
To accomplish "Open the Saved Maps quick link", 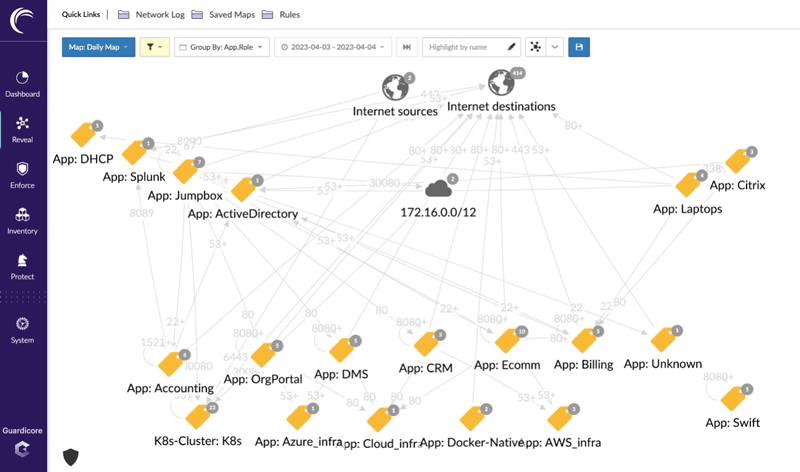I will coord(223,15).
